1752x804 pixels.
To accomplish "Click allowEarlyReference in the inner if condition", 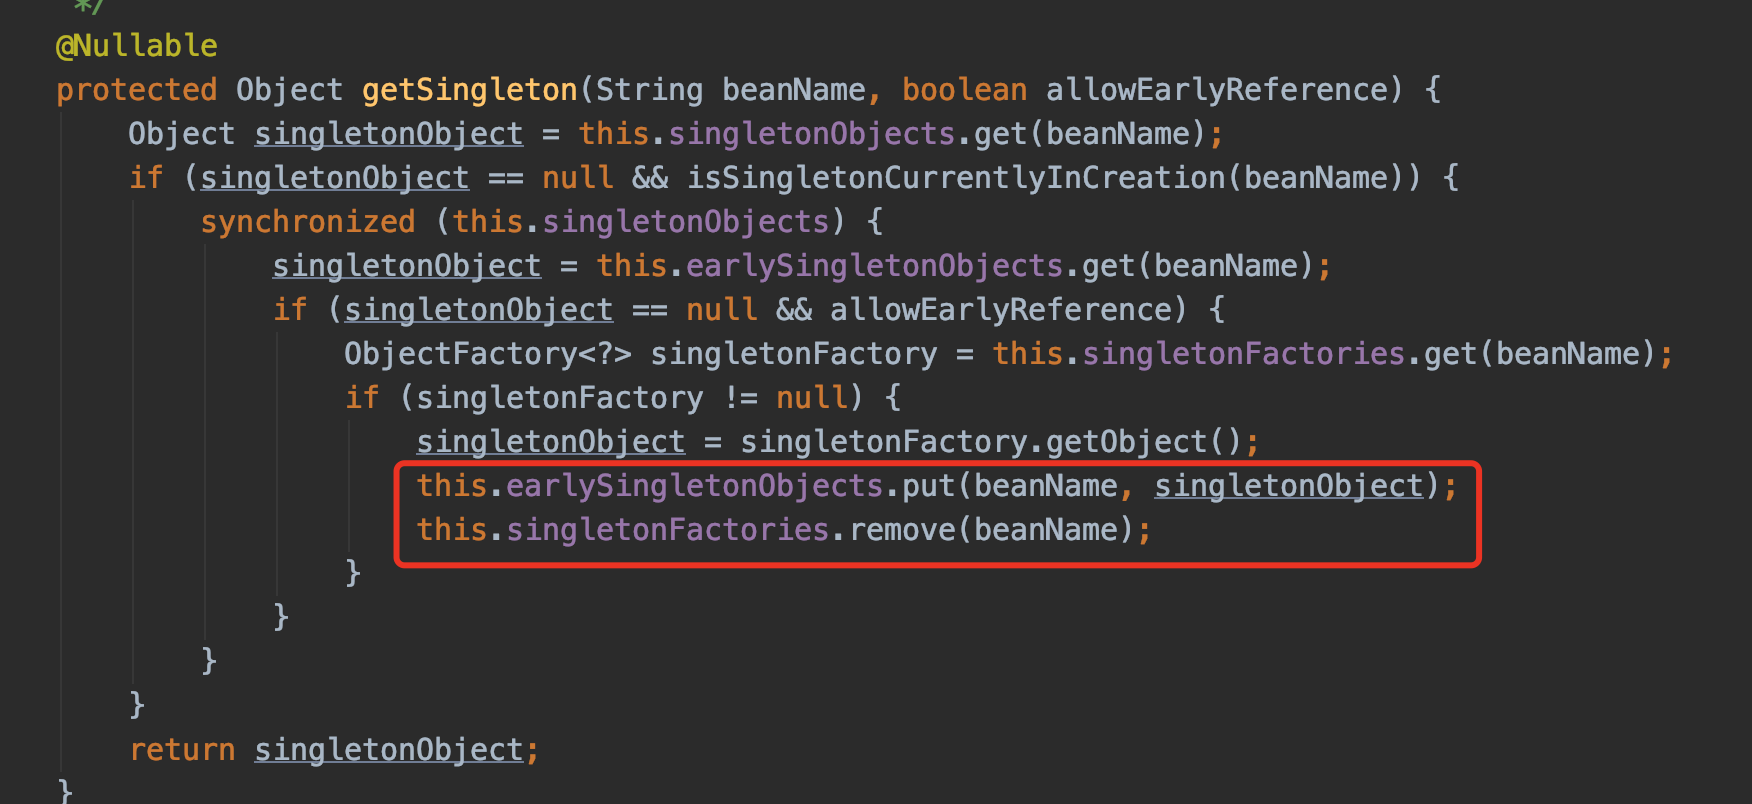I will (x=1001, y=310).
